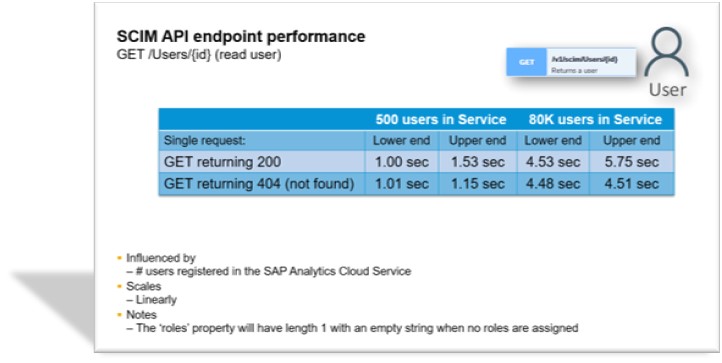
Task: Click the '500 users in Service' column header
Action: click(441, 120)
